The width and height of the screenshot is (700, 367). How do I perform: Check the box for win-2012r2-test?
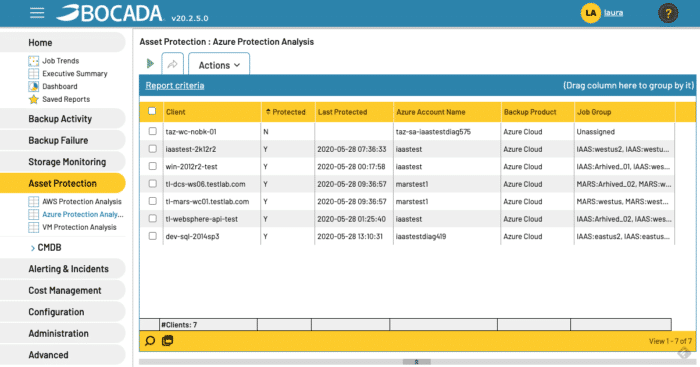pos(153,166)
